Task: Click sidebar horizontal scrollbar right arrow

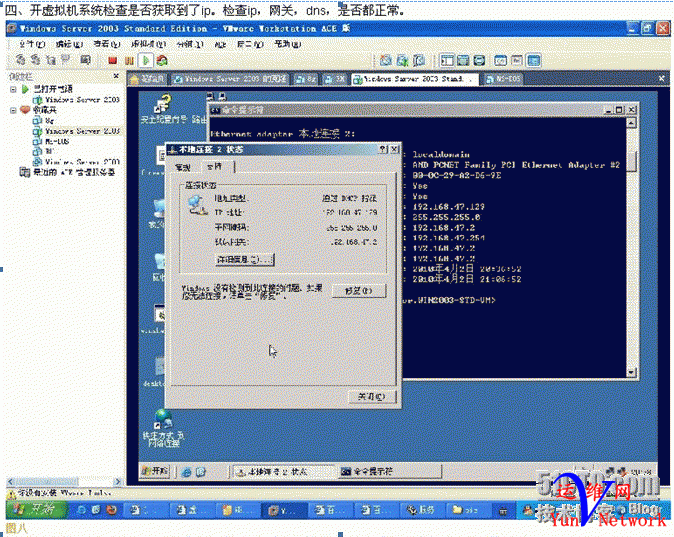Action: tap(116, 482)
